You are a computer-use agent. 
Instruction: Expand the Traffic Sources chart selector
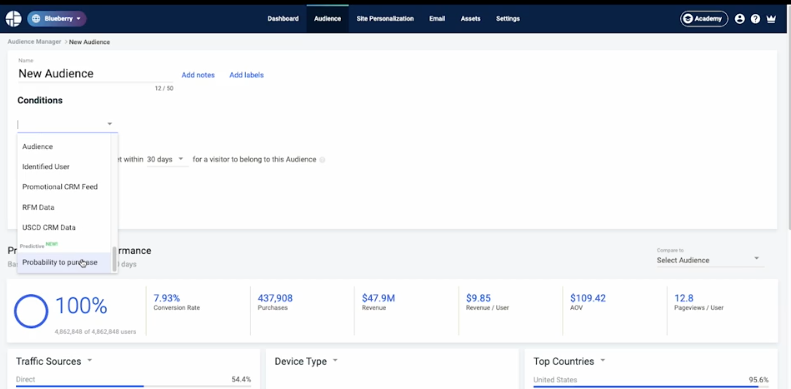click(x=90, y=361)
